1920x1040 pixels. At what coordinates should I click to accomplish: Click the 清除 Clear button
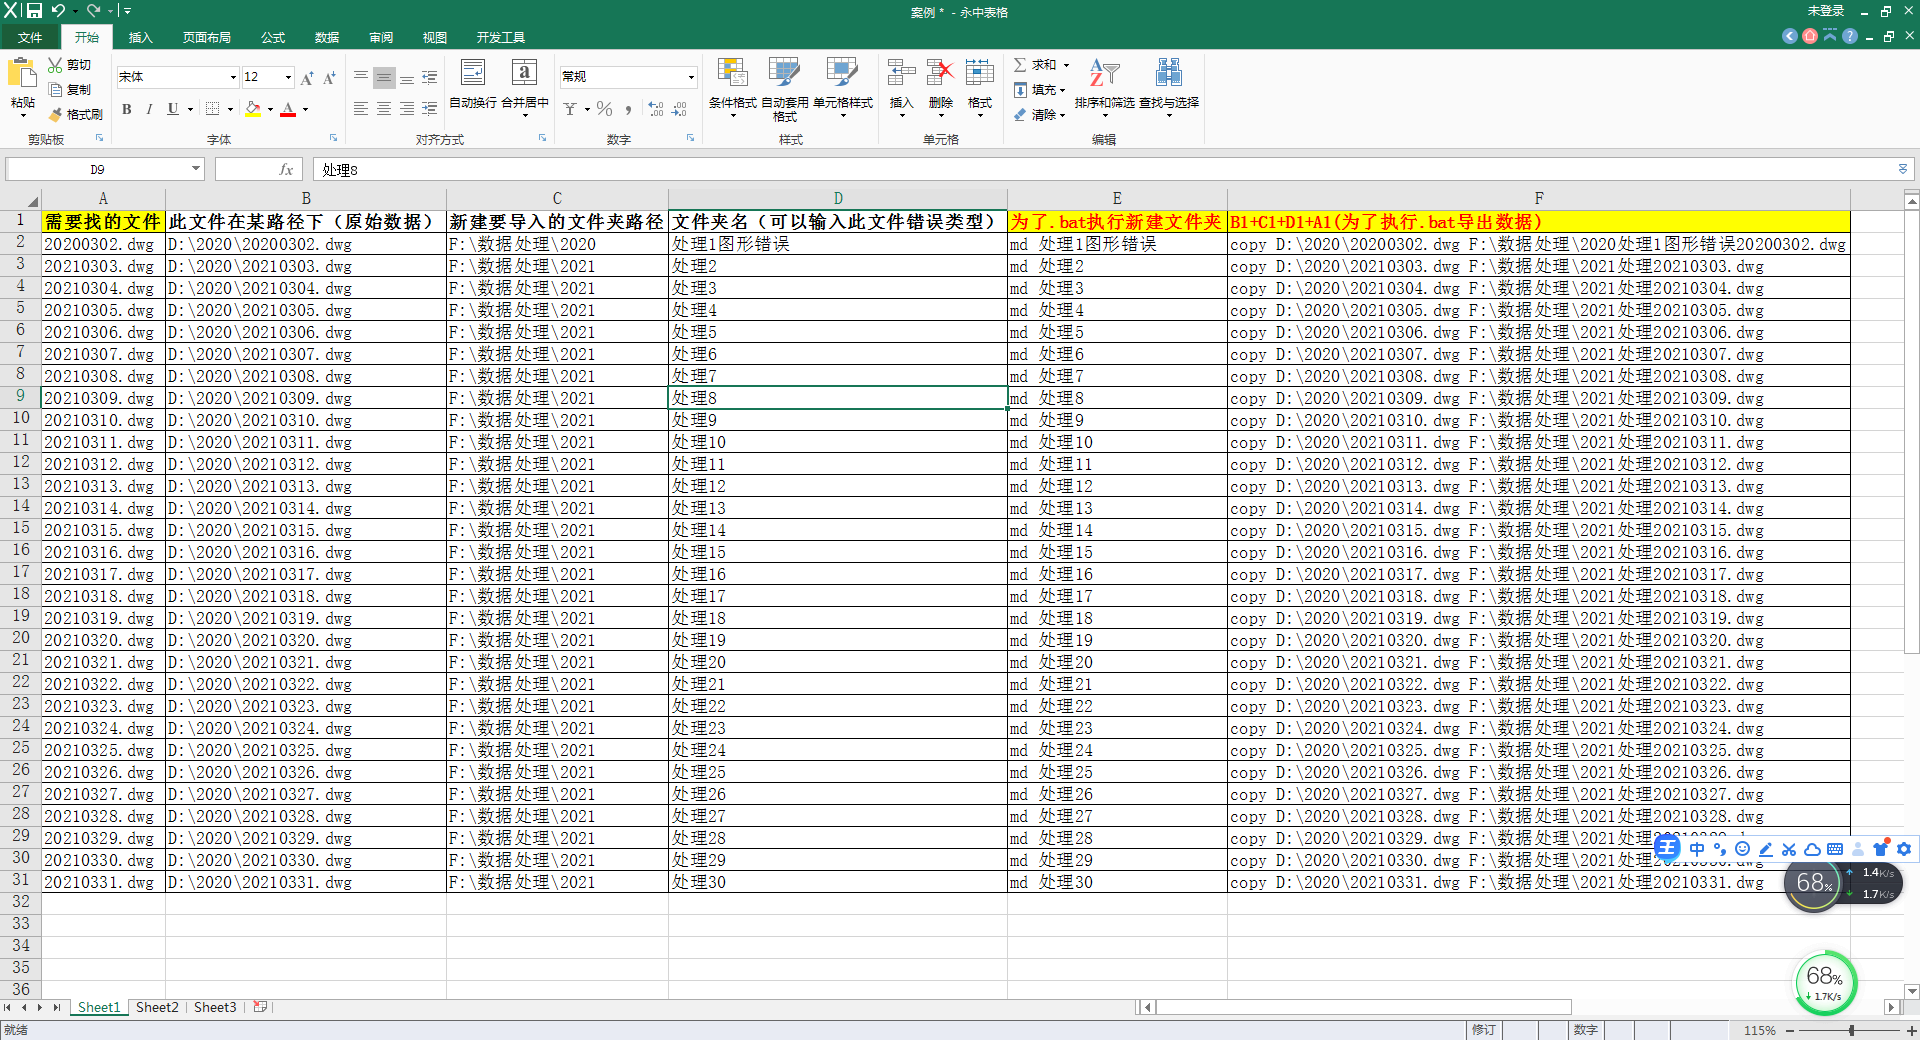tap(1038, 115)
